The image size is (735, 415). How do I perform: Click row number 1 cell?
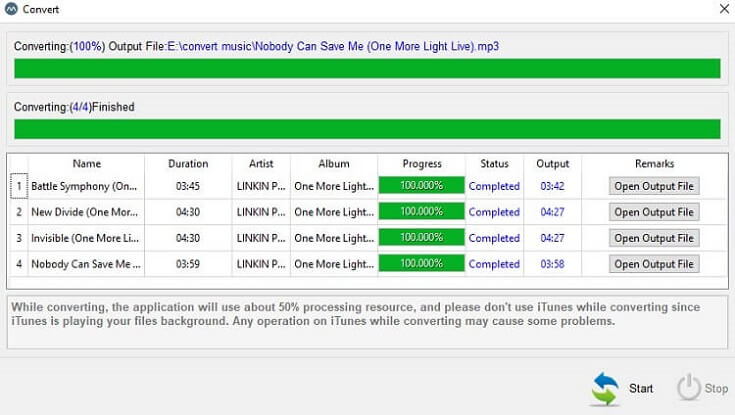[x=19, y=186]
